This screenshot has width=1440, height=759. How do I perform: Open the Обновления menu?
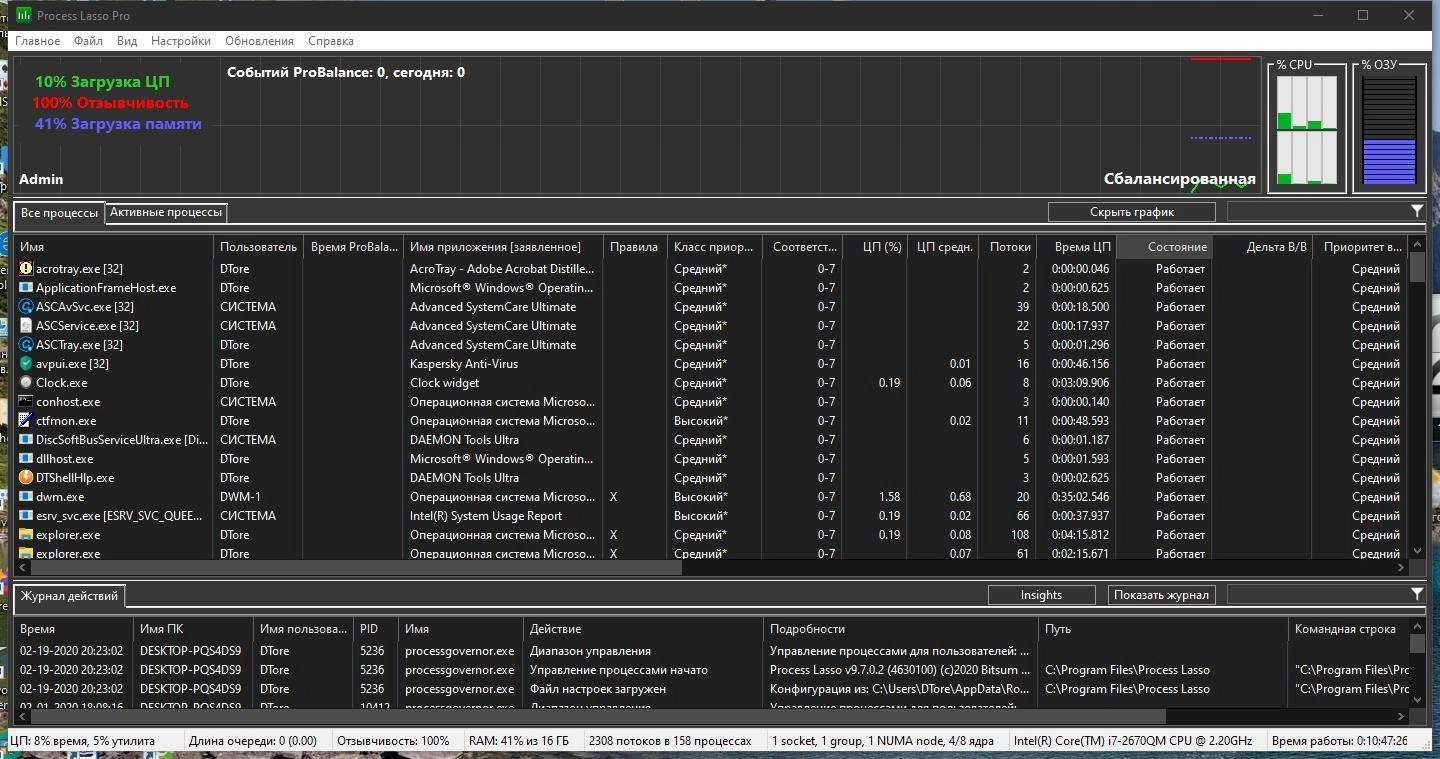(259, 41)
